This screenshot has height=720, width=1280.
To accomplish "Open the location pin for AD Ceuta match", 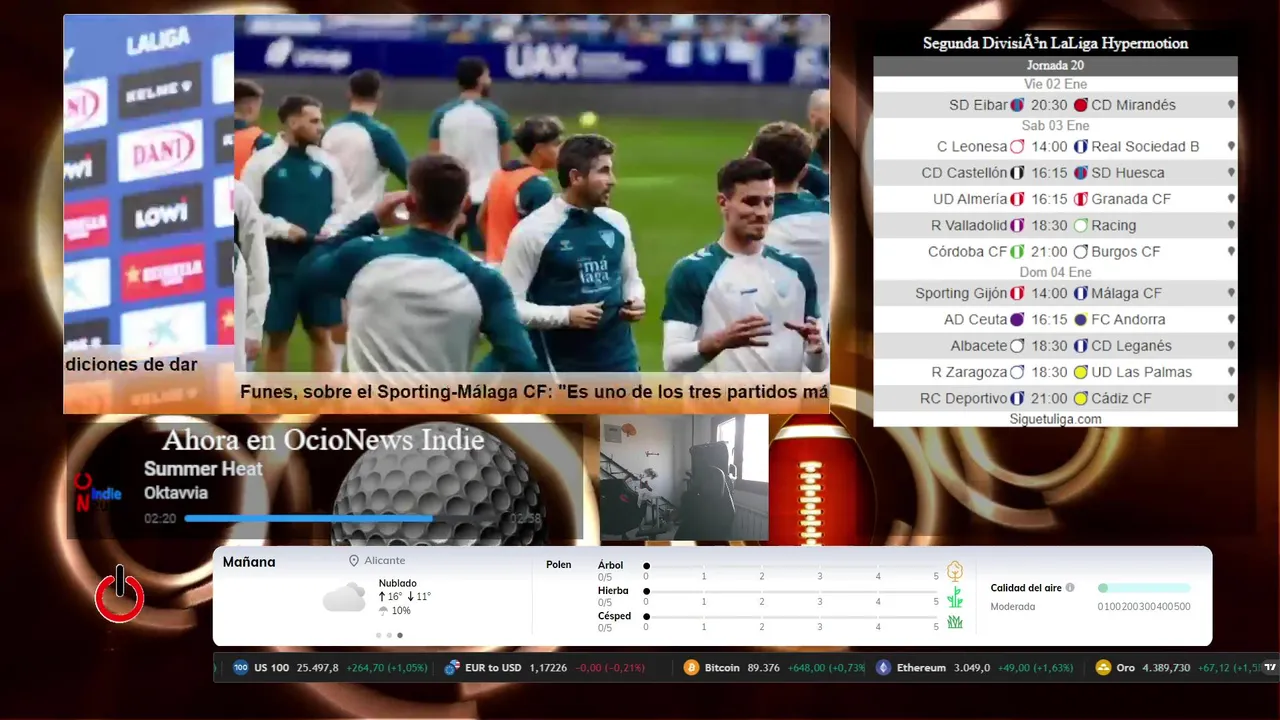I will [1231, 320].
